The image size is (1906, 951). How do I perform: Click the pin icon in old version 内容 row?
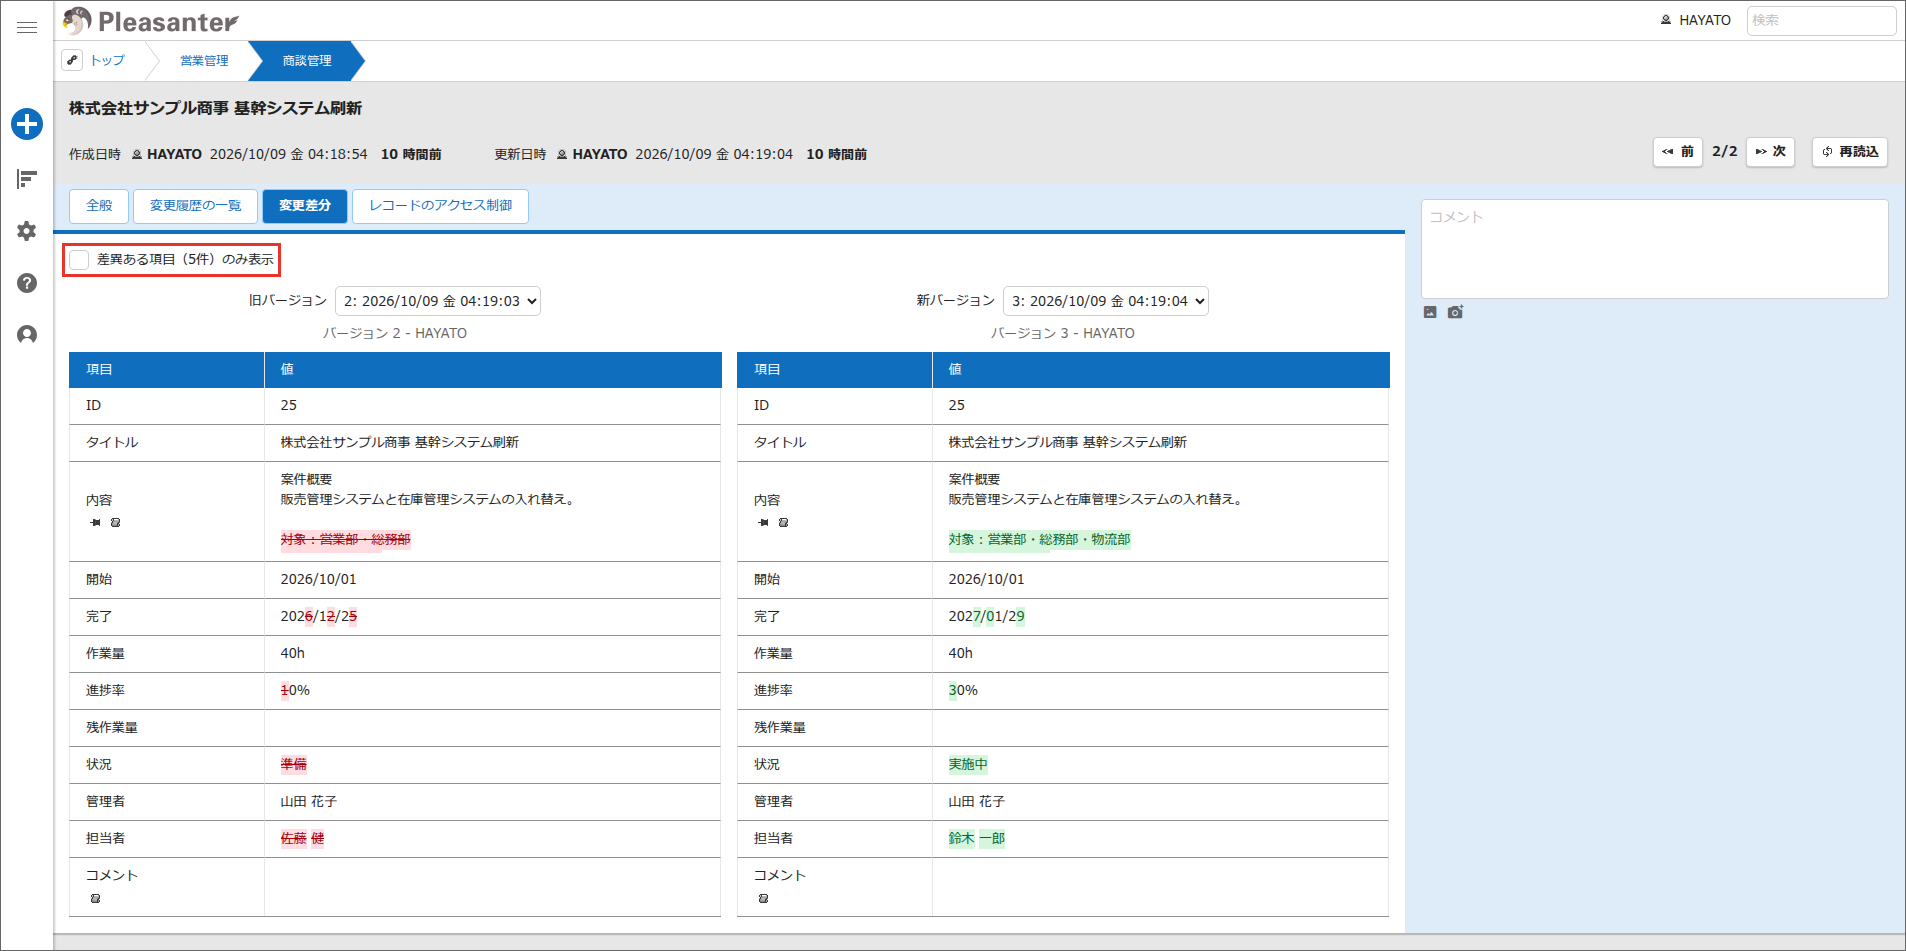(x=95, y=522)
